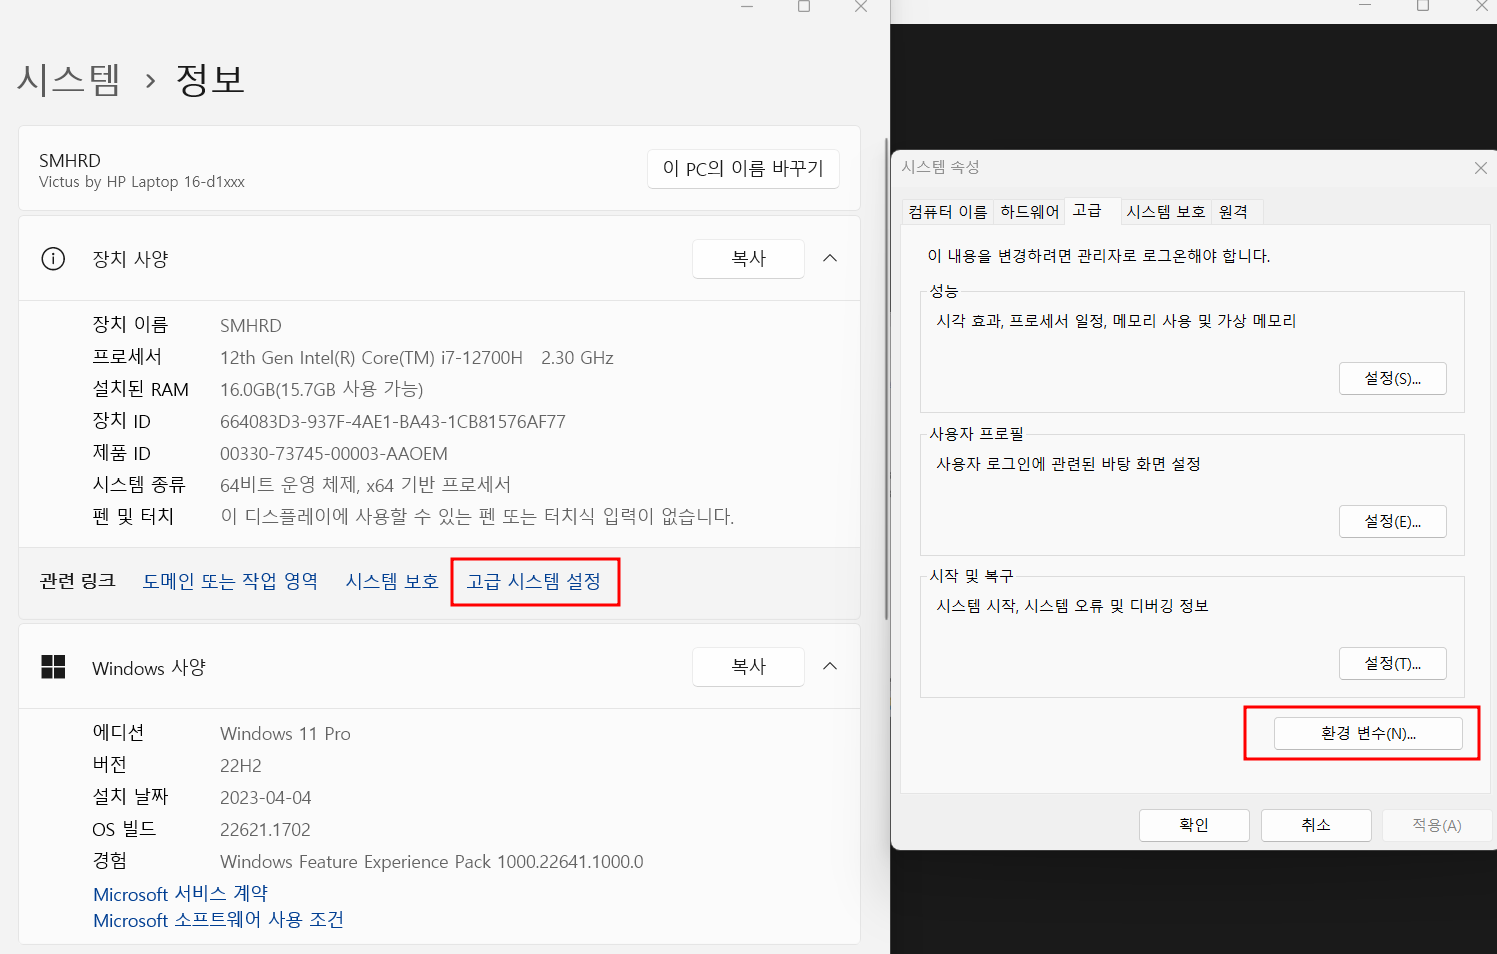Click the system type value 64비트 운영 체제
The width and height of the screenshot is (1497, 954).
point(366,485)
